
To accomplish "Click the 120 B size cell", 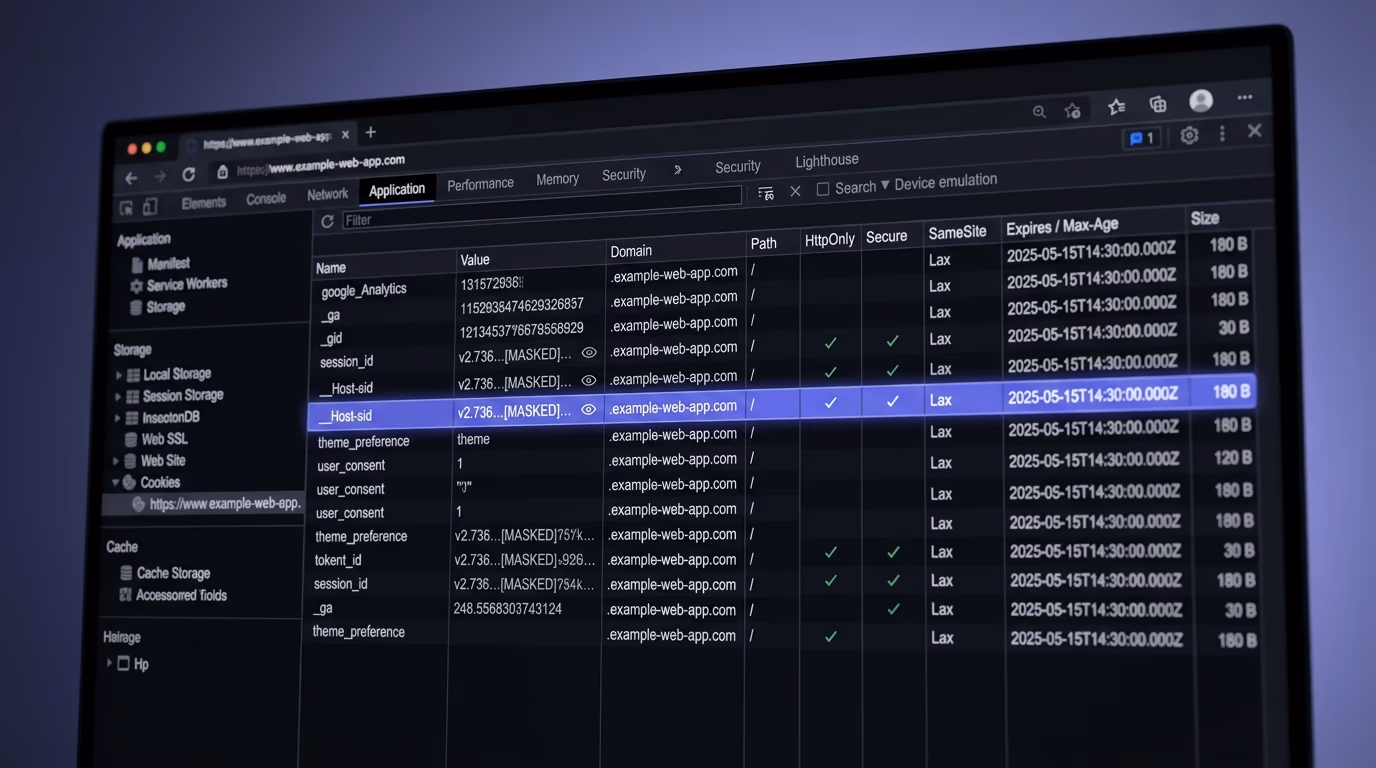I will (x=1233, y=458).
